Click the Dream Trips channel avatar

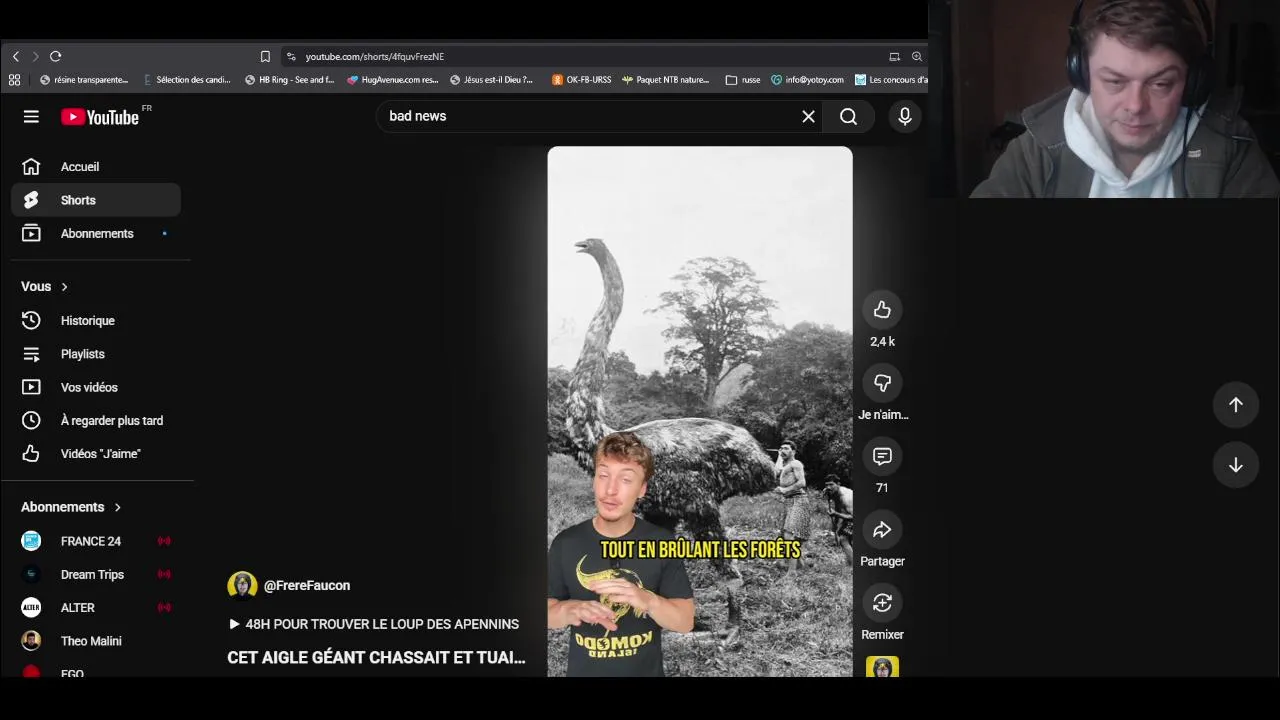(31, 574)
